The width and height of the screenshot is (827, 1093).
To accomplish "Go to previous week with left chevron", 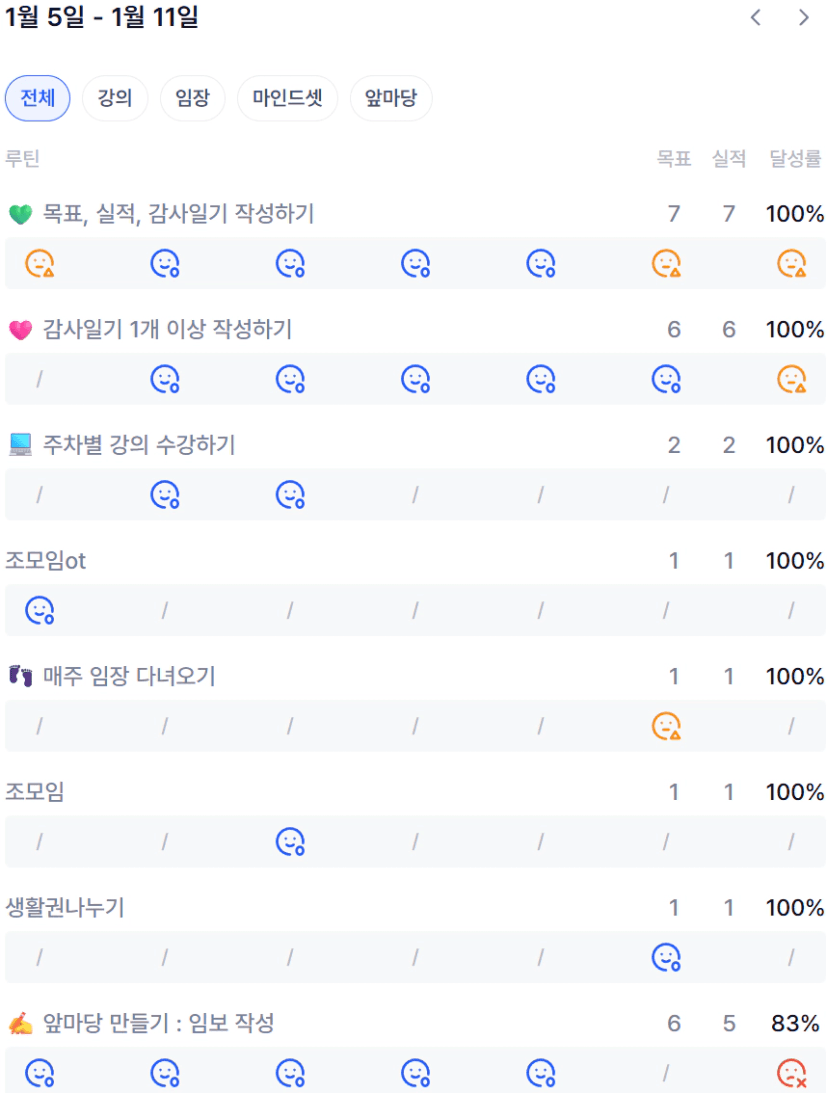I will click(756, 18).
